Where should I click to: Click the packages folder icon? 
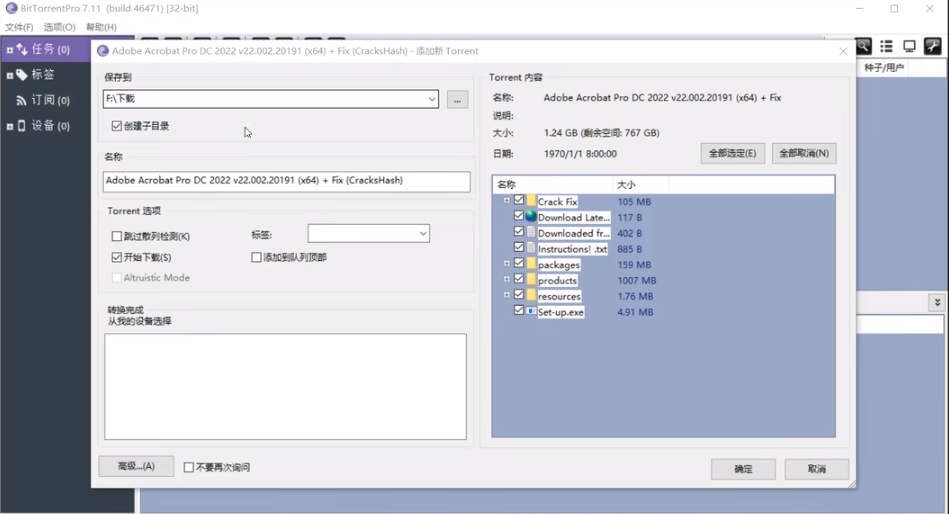pyautogui.click(x=531, y=264)
